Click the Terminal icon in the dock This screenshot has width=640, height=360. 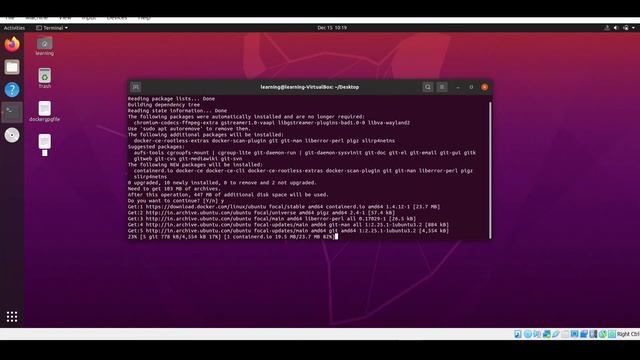click(12, 112)
